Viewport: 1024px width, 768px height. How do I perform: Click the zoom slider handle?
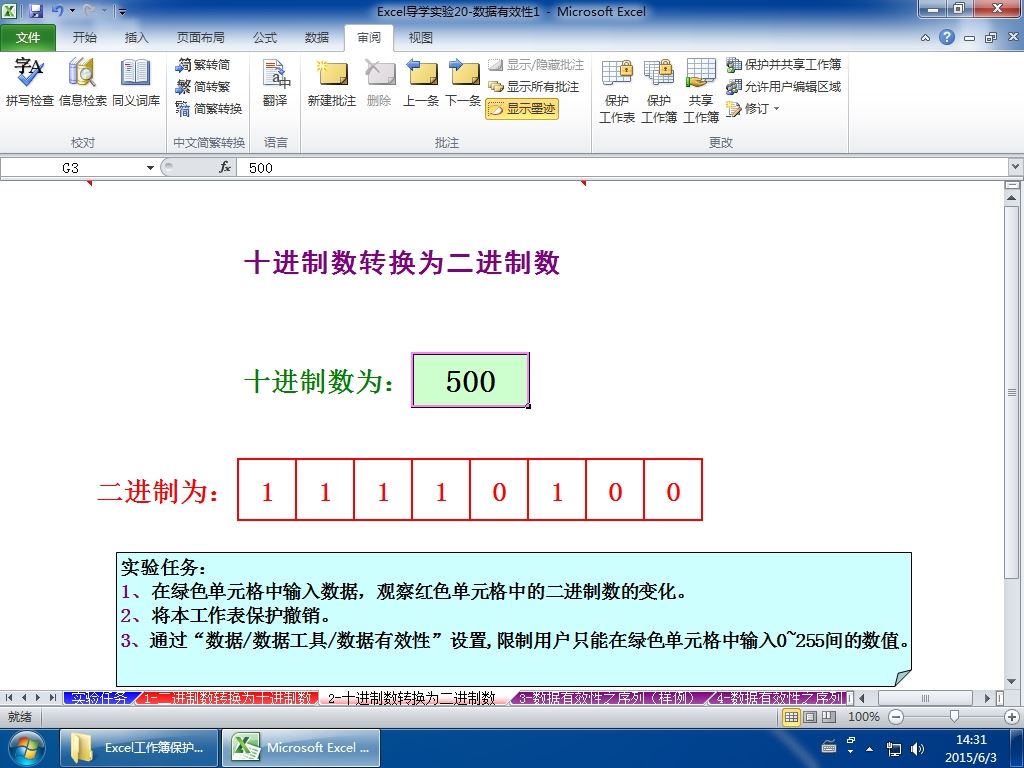pyautogui.click(x=954, y=717)
